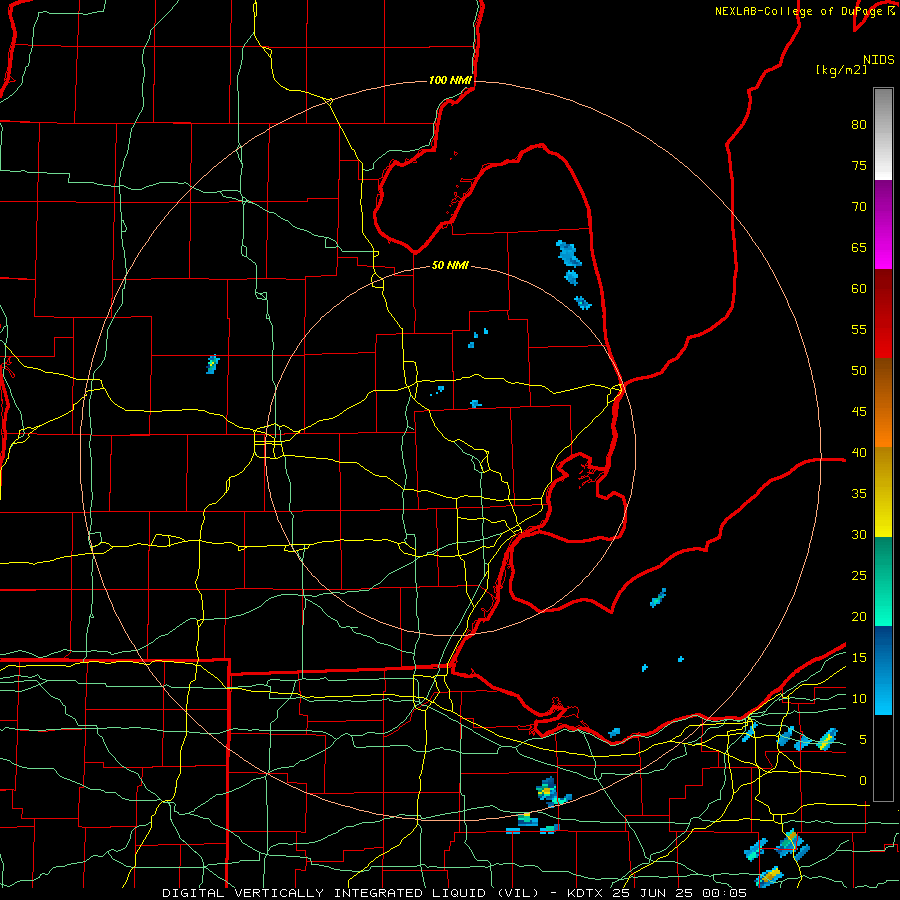Click the 75 value on the color scale

point(859,166)
